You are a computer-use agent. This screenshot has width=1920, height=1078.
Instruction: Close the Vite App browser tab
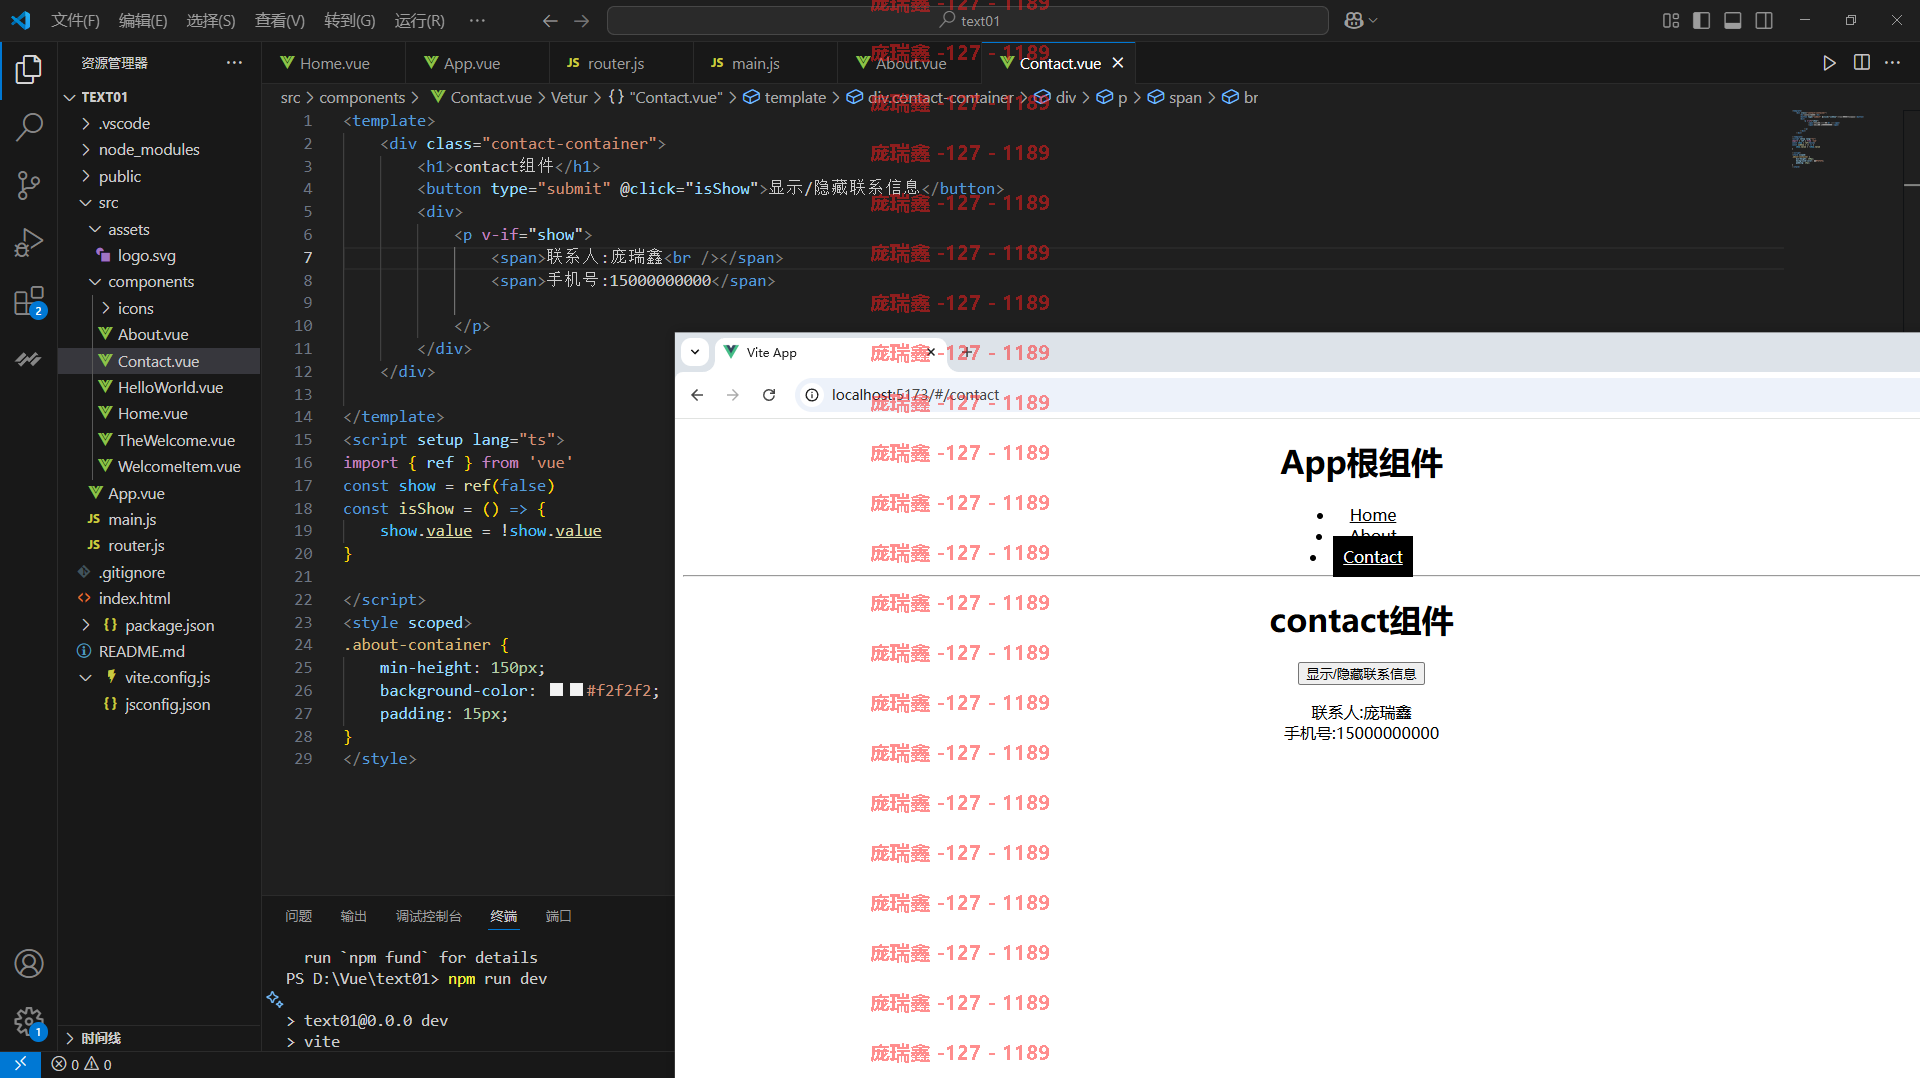click(x=931, y=352)
